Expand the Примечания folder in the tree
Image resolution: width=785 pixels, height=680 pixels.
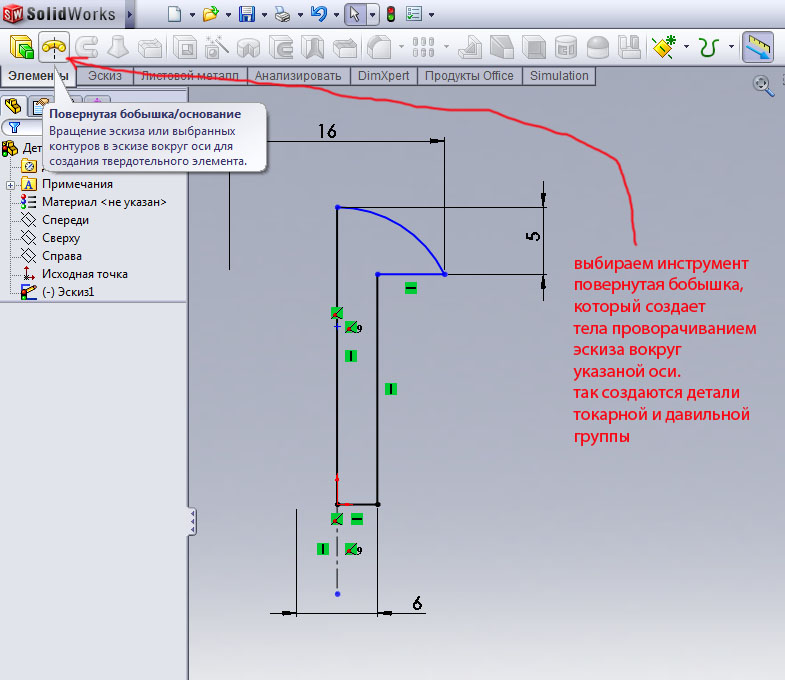click(9, 184)
